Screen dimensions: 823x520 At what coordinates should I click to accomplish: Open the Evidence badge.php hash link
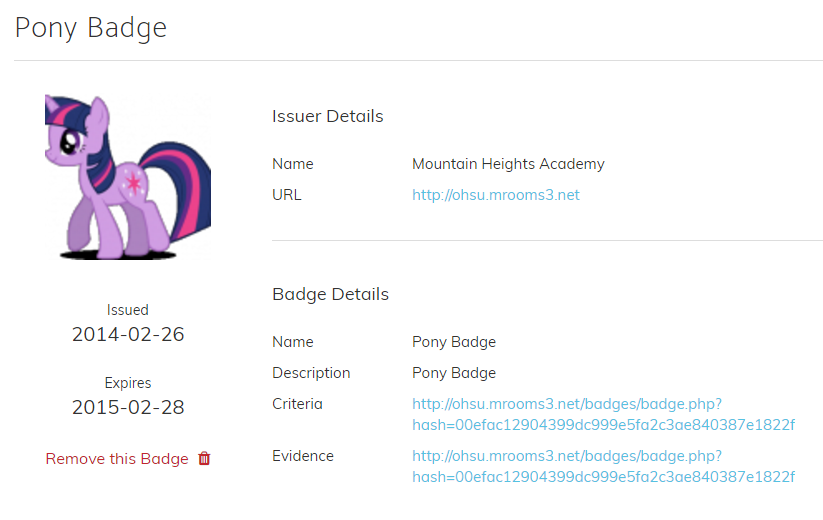pos(603,466)
